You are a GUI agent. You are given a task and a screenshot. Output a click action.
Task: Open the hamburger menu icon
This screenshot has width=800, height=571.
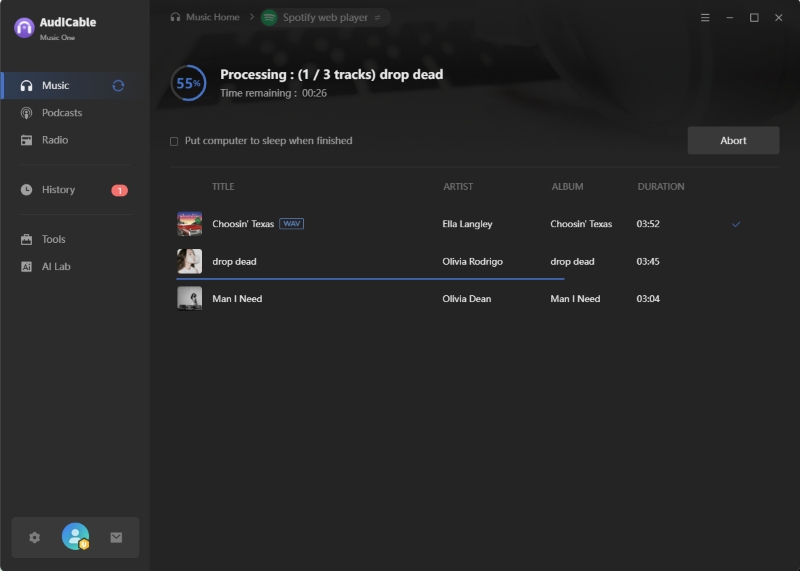click(705, 18)
